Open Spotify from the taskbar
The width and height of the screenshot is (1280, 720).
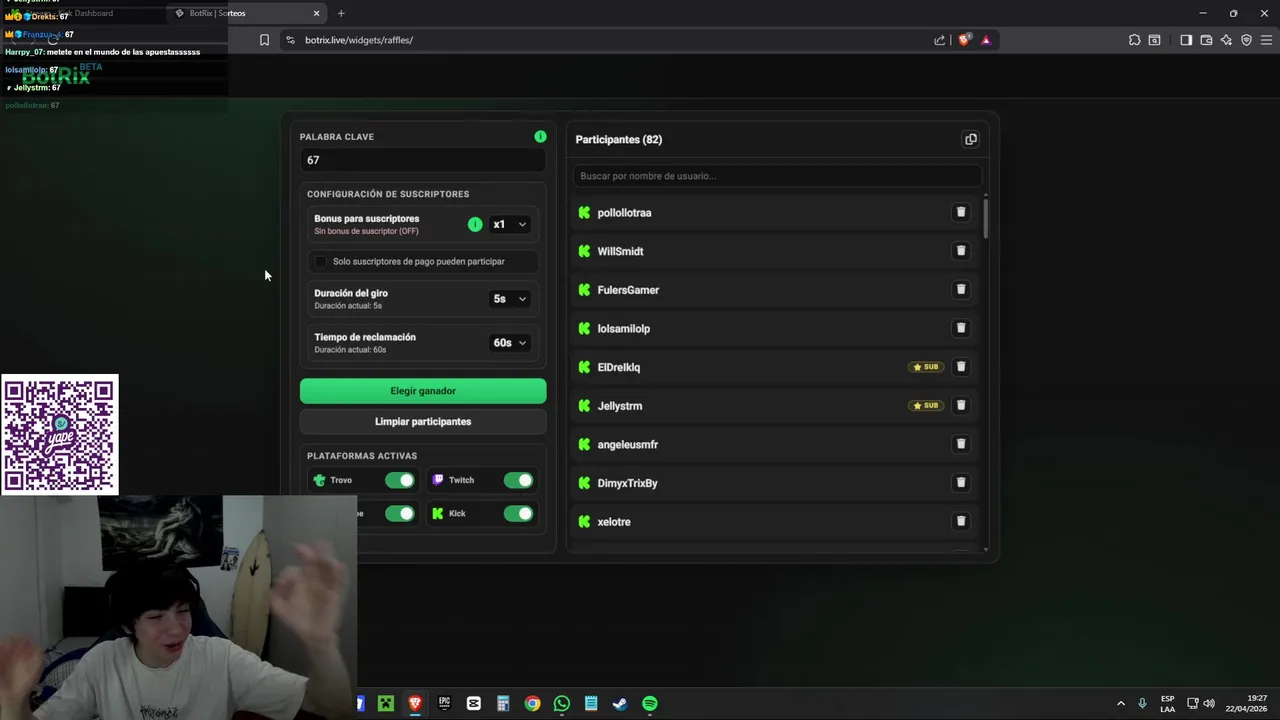pyautogui.click(x=650, y=704)
